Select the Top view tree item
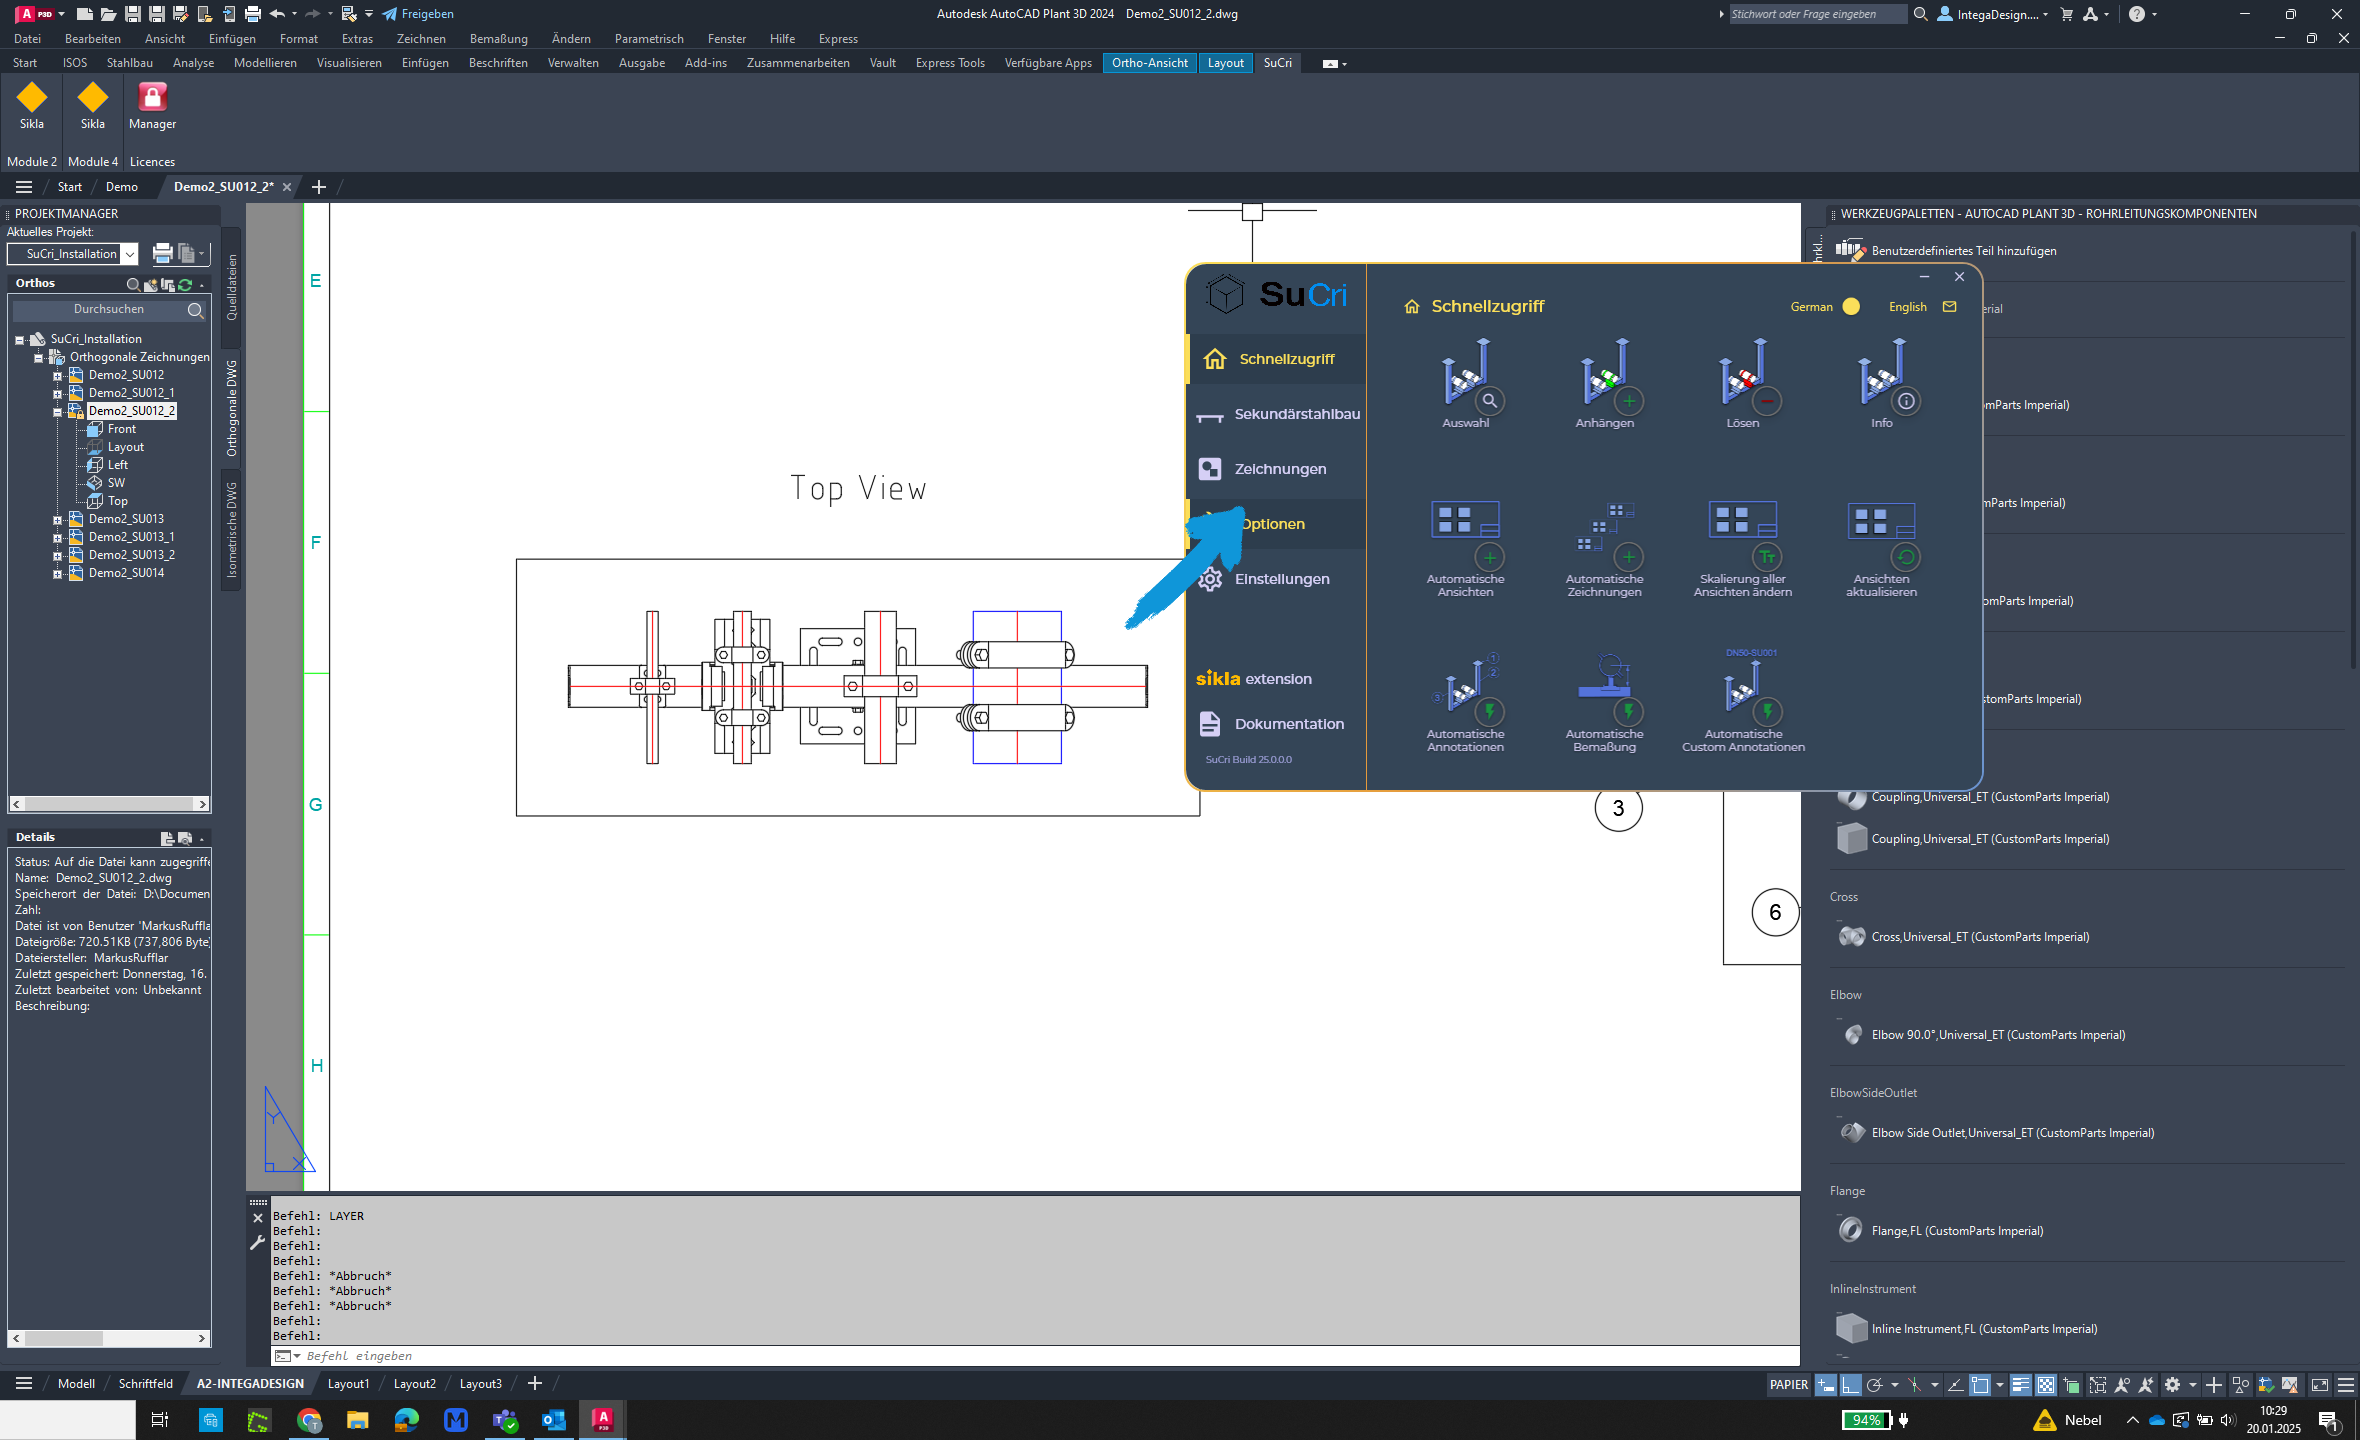The width and height of the screenshot is (2360, 1440). click(x=117, y=501)
